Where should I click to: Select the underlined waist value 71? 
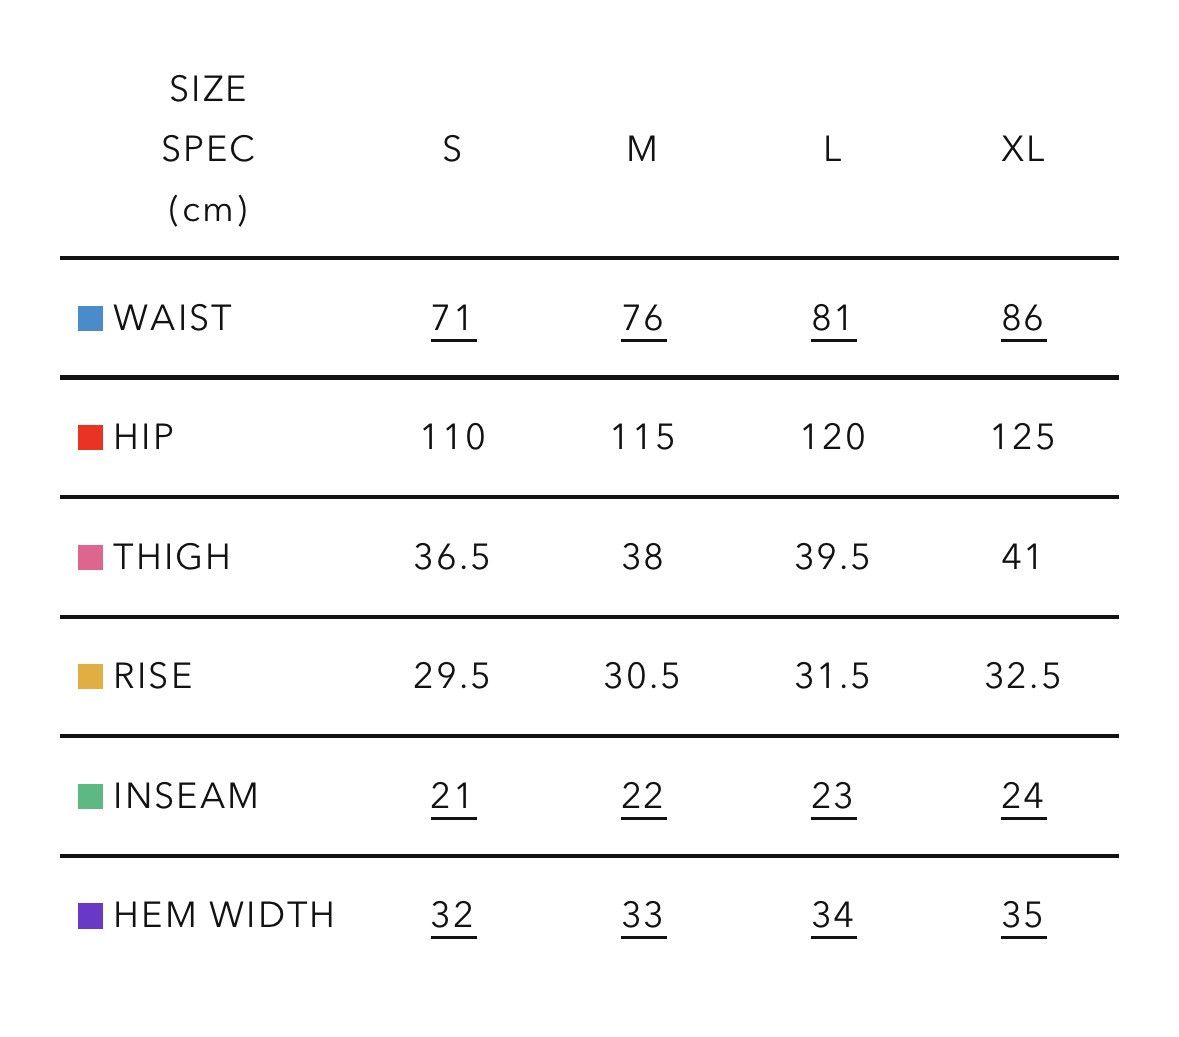(453, 320)
